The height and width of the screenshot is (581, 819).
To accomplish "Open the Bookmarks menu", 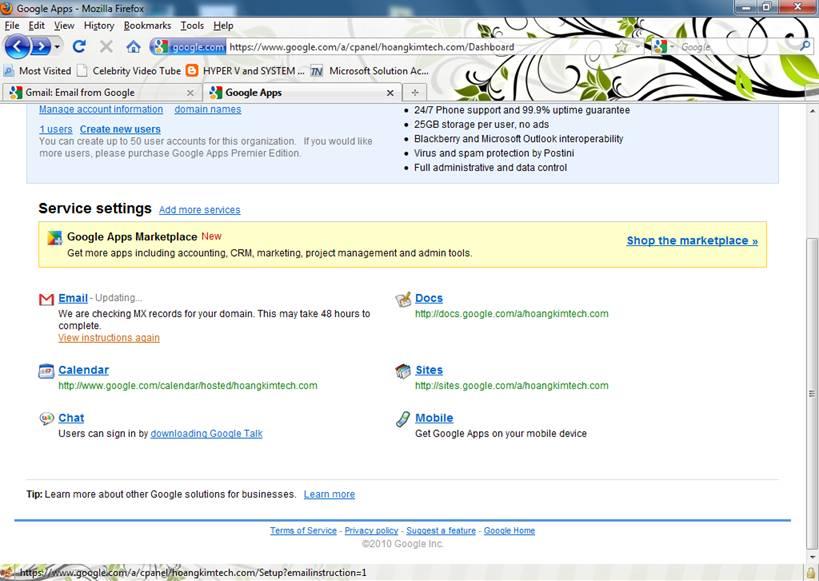I will 147,26.
